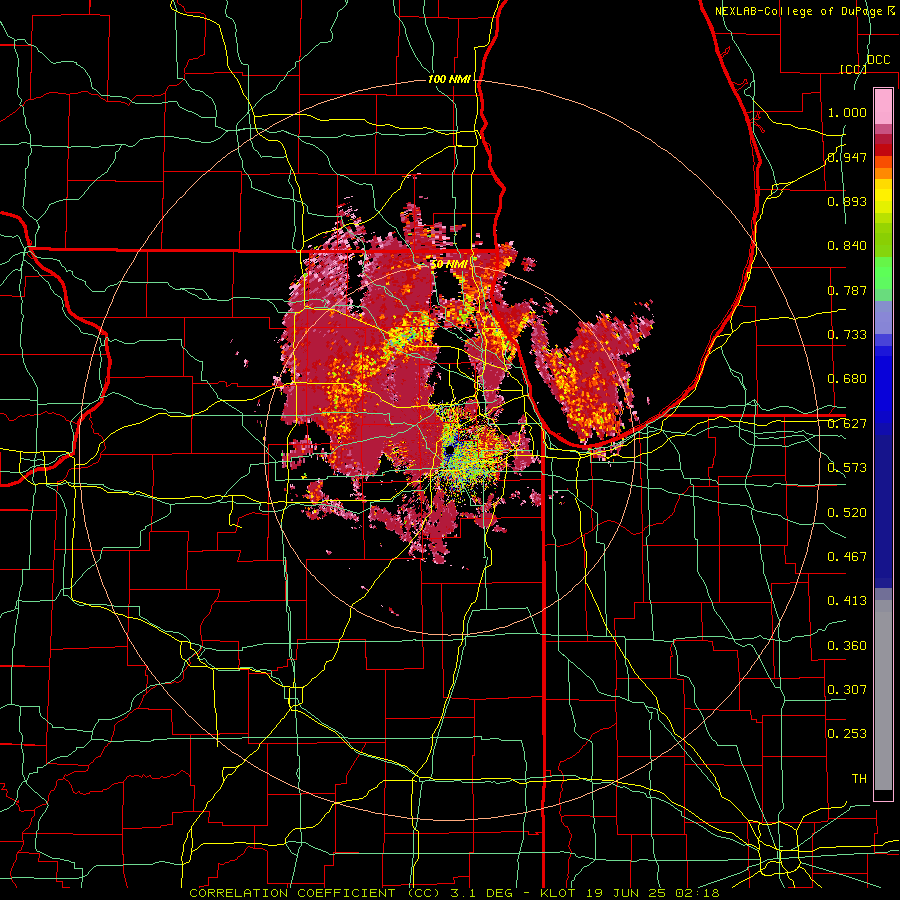Image resolution: width=900 pixels, height=900 pixels.
Task: Click the 0.573 scale value
Action: (x=847, y=468)
